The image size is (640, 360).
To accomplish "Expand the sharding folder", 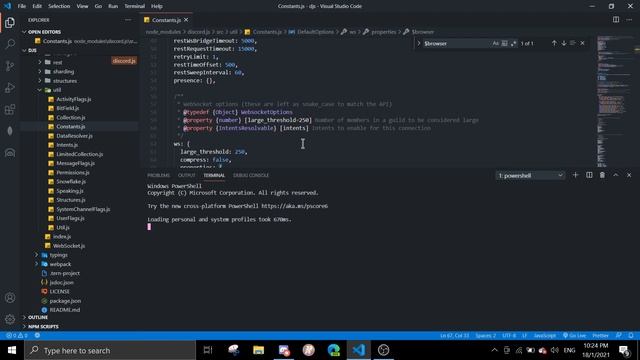I will (x=63, y=71).
